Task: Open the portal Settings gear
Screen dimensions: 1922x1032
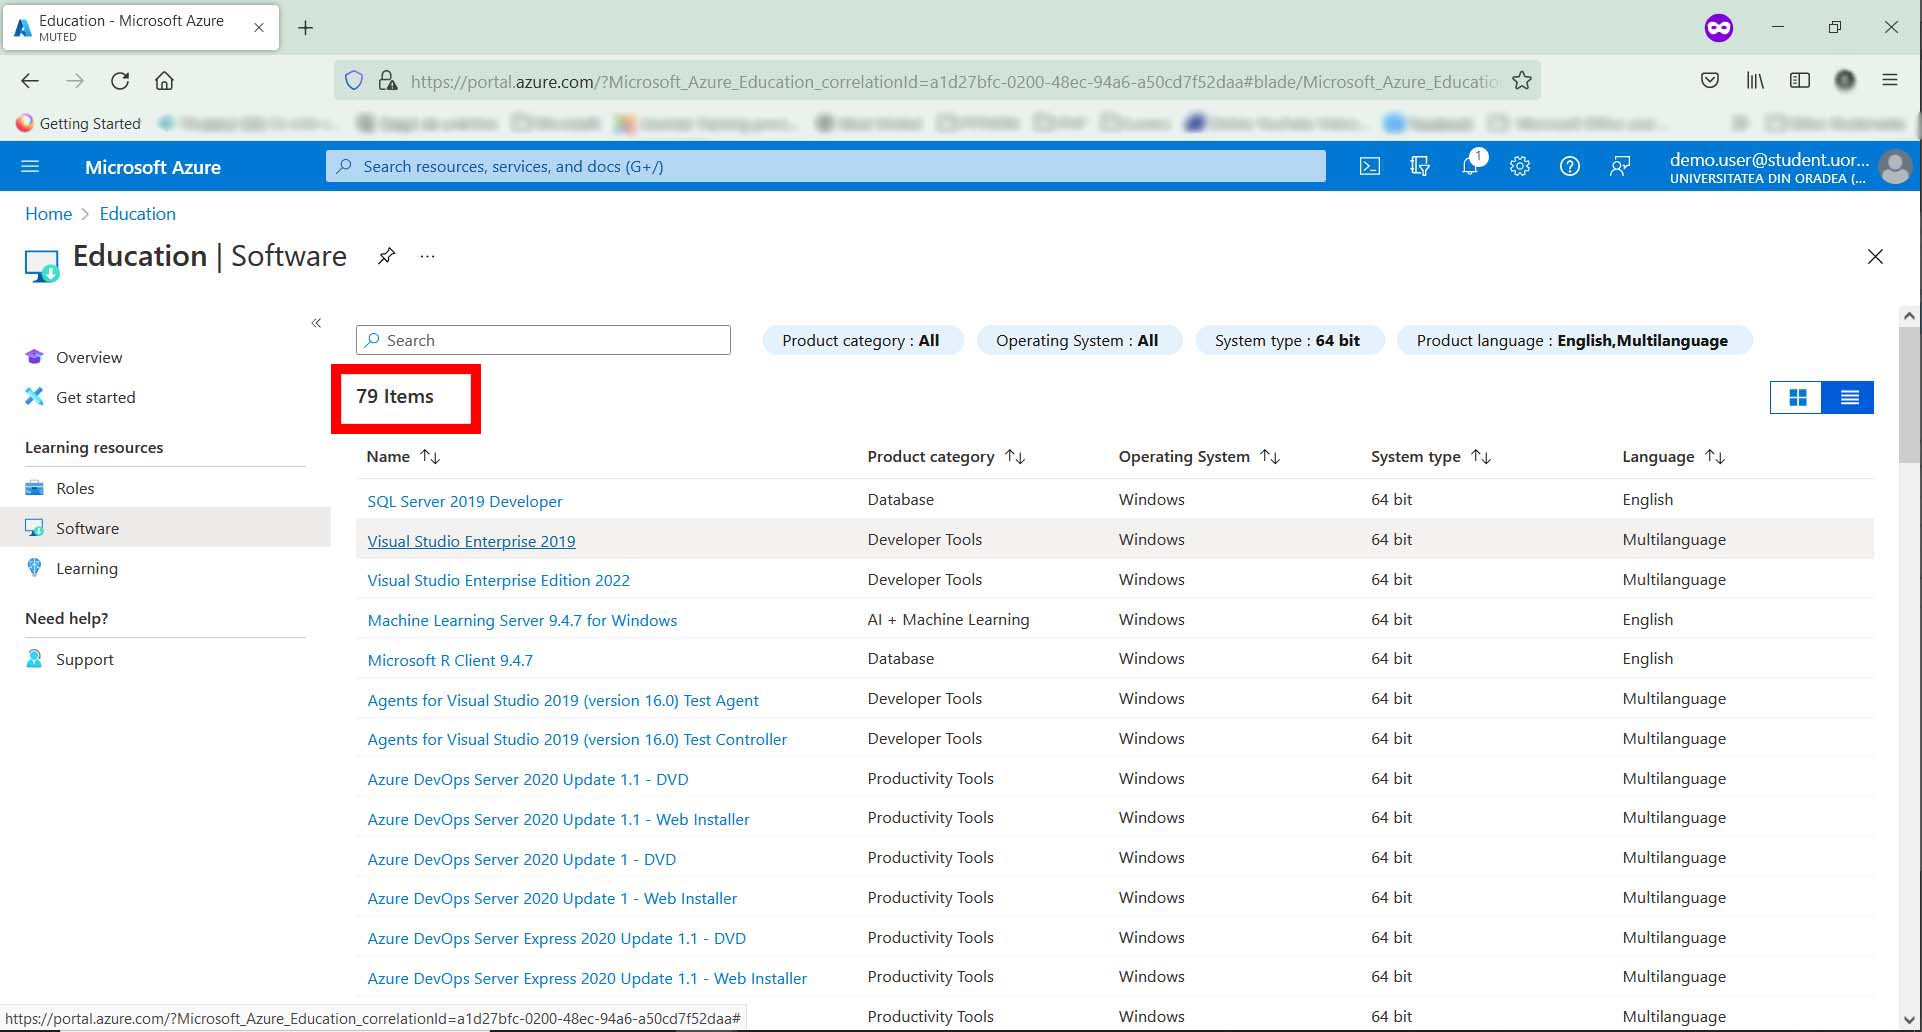Action: pos(1520,166)
